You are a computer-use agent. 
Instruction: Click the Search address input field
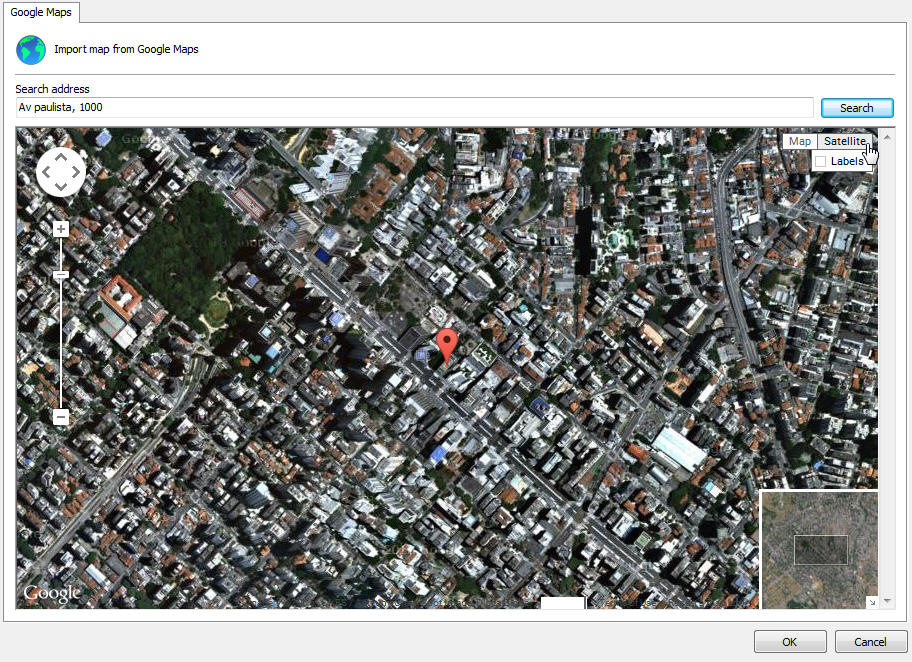[415, 108]
